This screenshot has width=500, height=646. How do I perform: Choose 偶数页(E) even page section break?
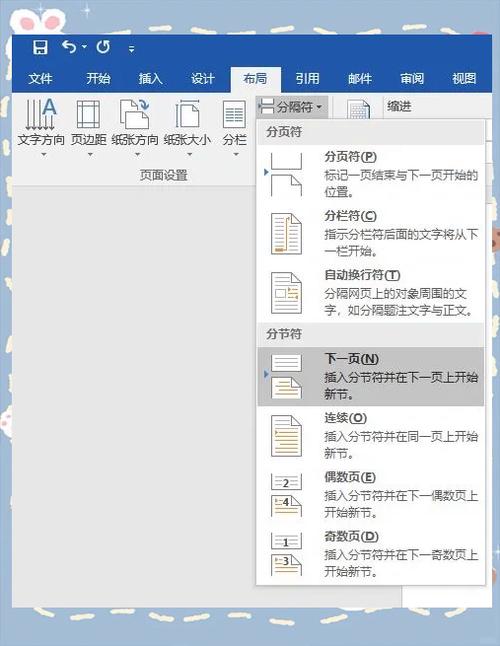370,495
